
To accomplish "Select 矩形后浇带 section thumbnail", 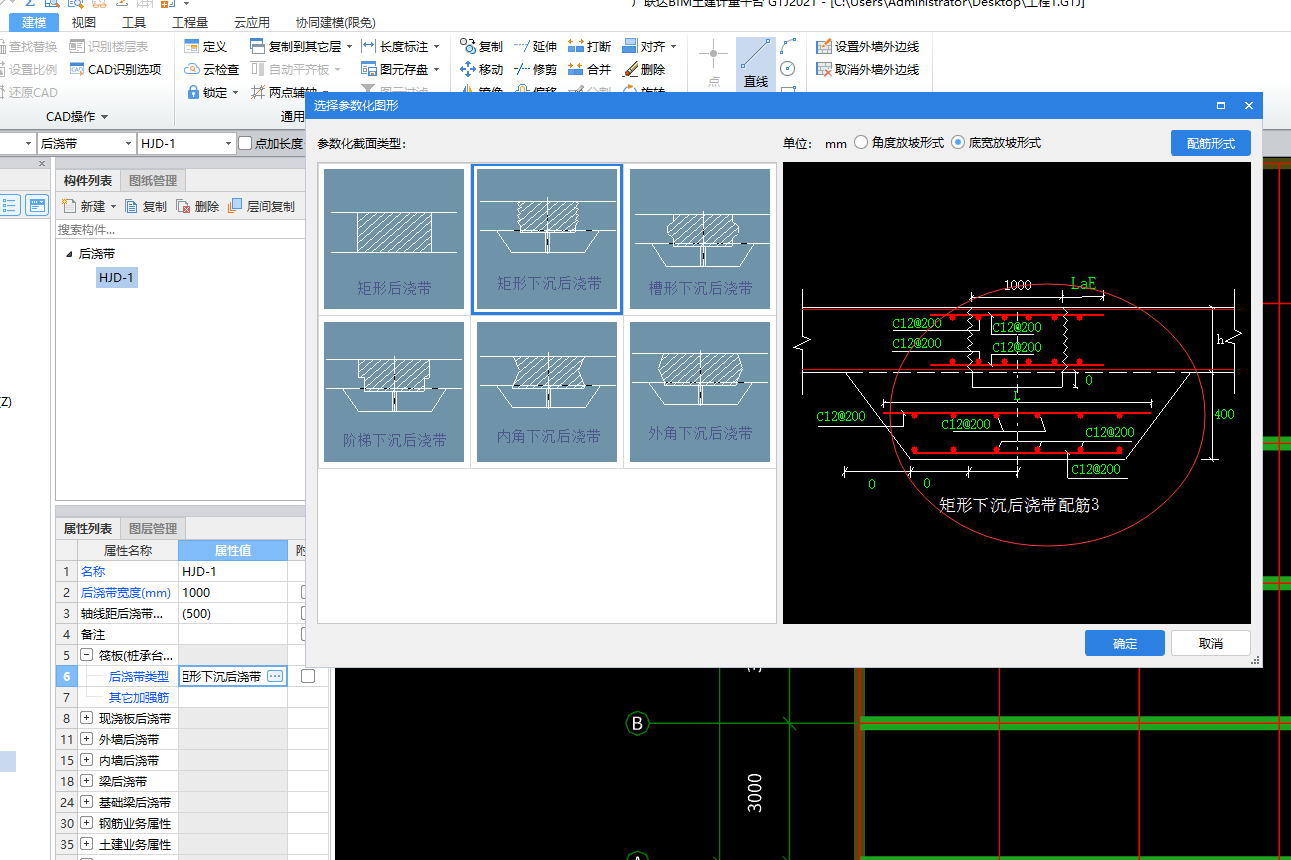I will click(x=394, y=238).
